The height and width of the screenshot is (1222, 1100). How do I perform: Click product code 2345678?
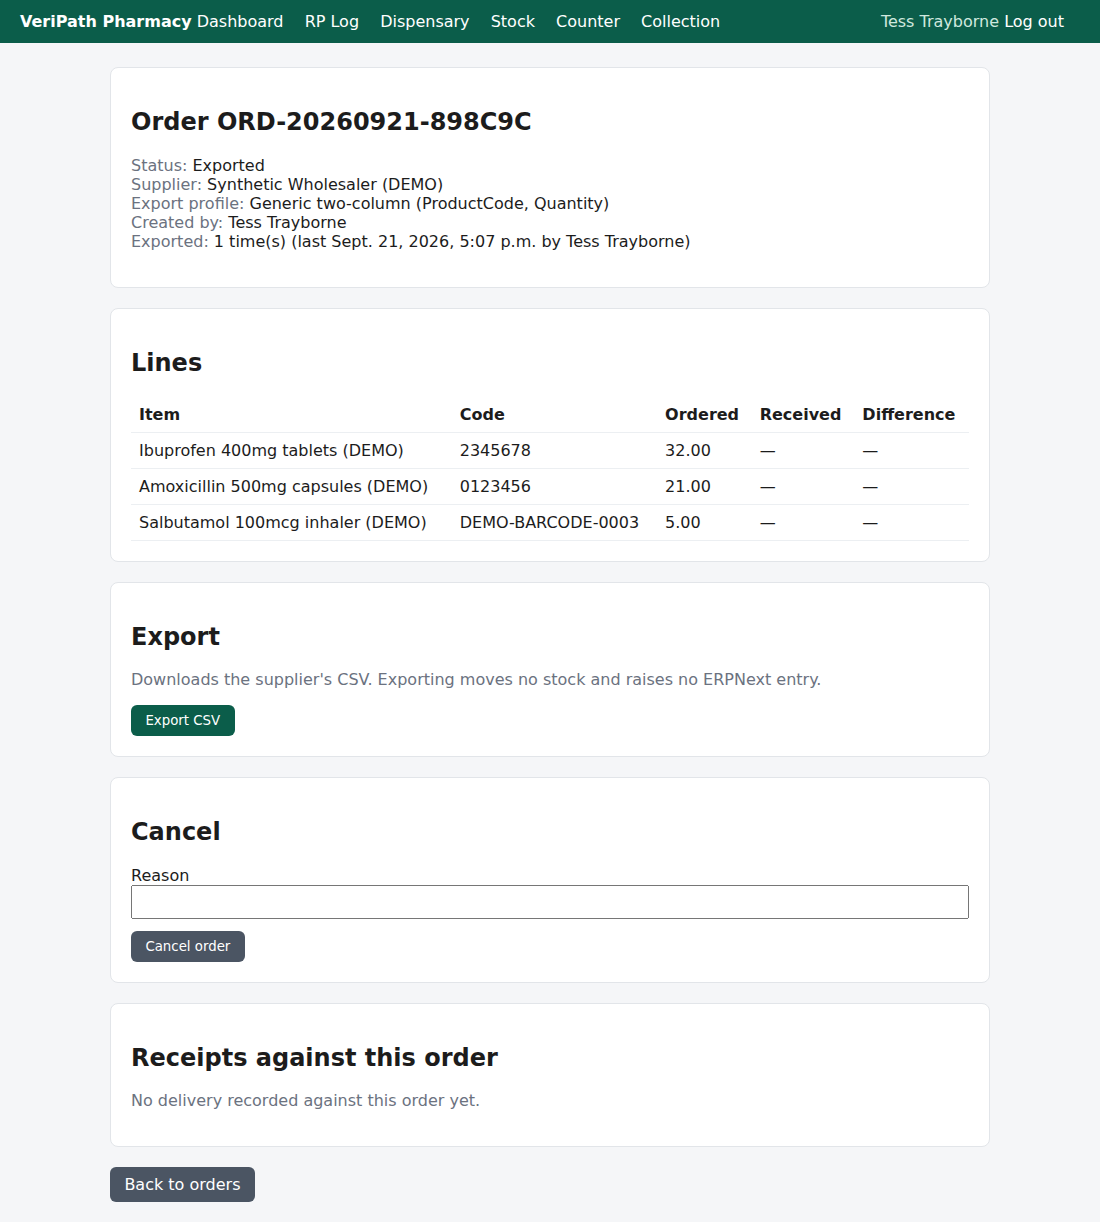coord(495,450)
